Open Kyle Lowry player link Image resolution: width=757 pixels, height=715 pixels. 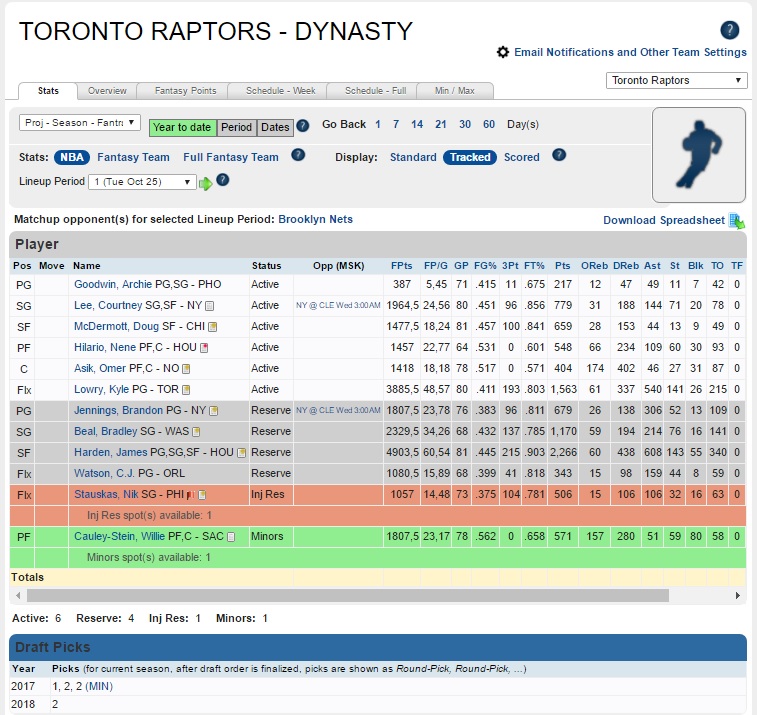101,389
